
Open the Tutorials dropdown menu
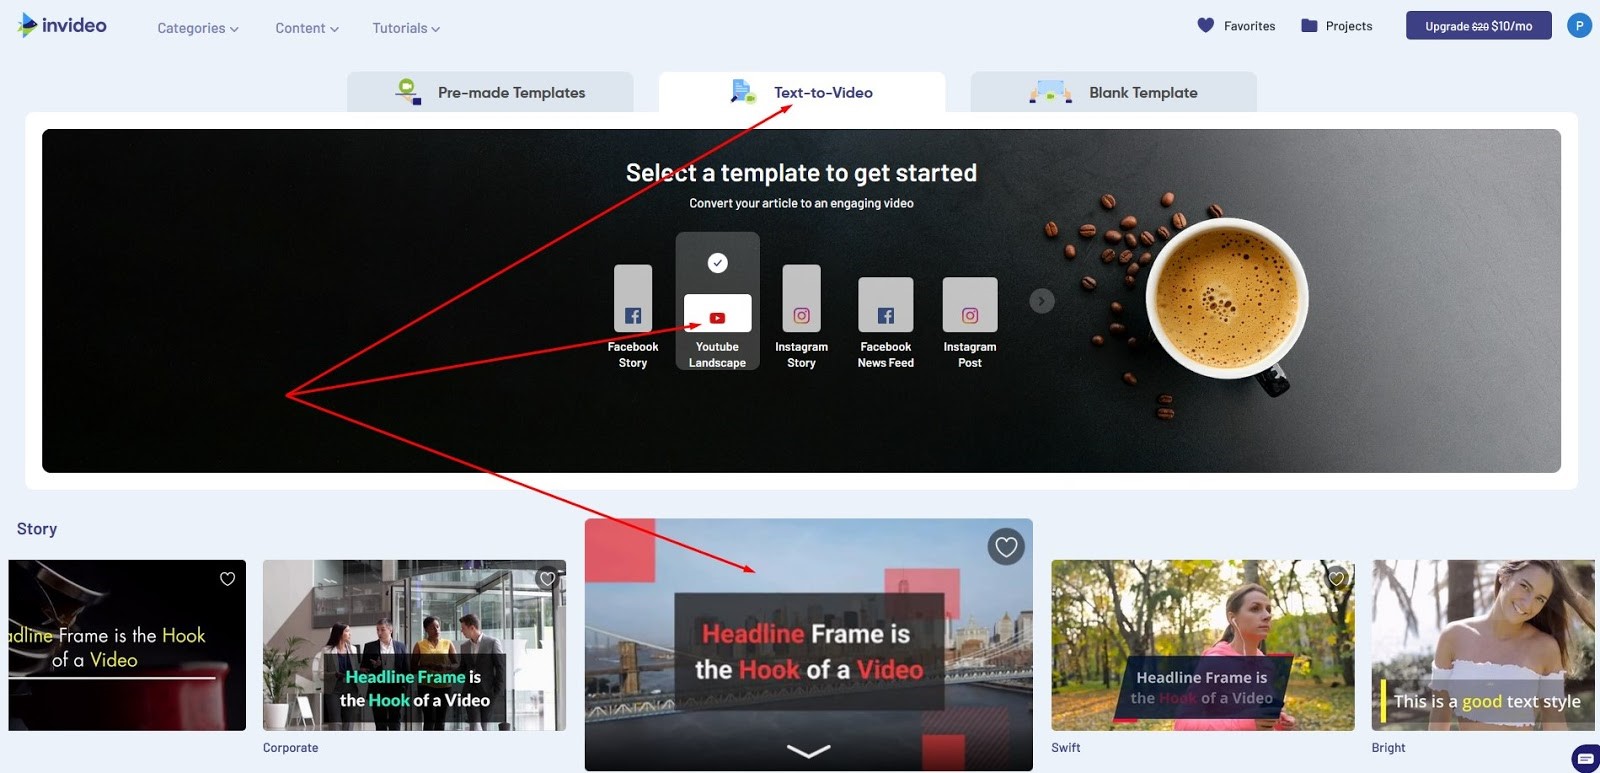tap(405, 28)
